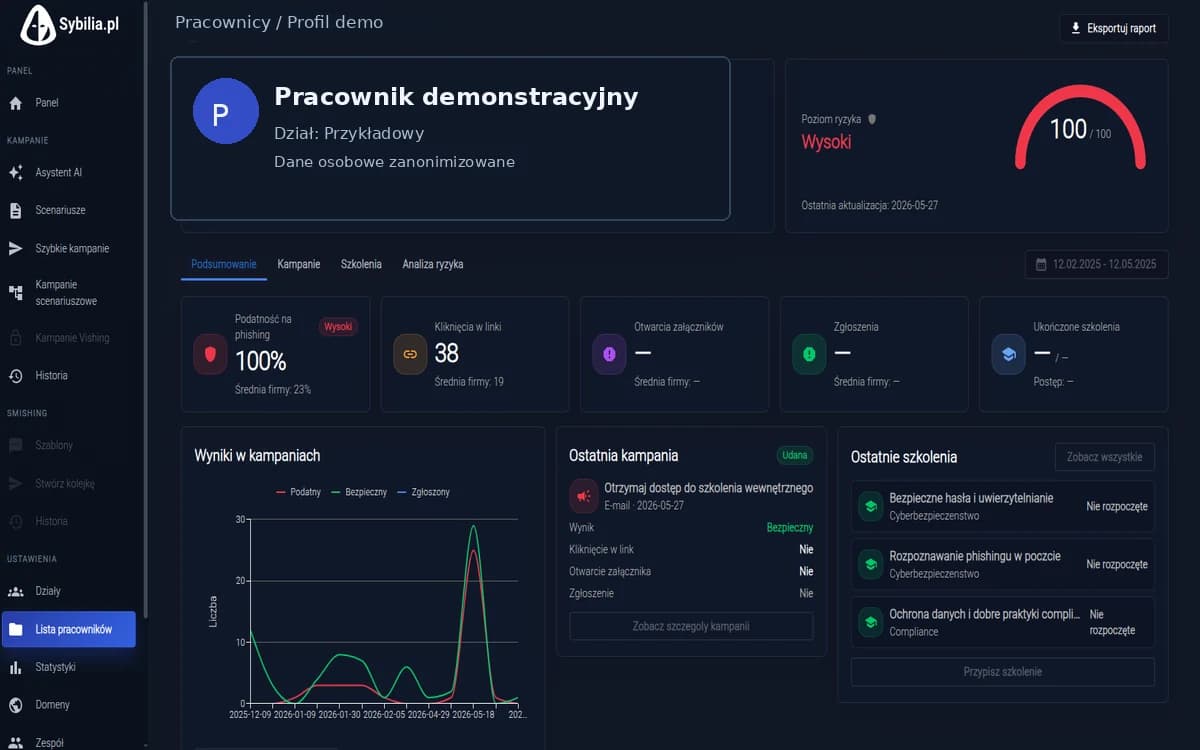The height and width of the screenshot is (750, 1200).
Task: Click the graduation cap Ukończone szkolenia icon
Action: pyautogui.click(x=1008, y=354)
